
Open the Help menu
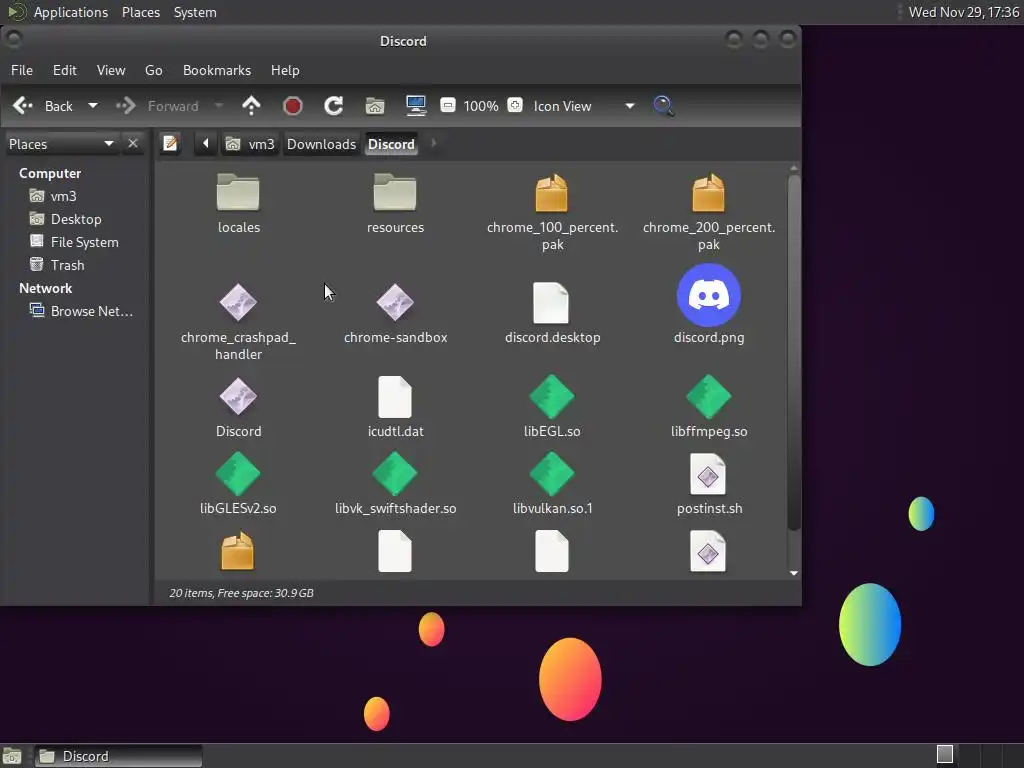coord(285,70)
